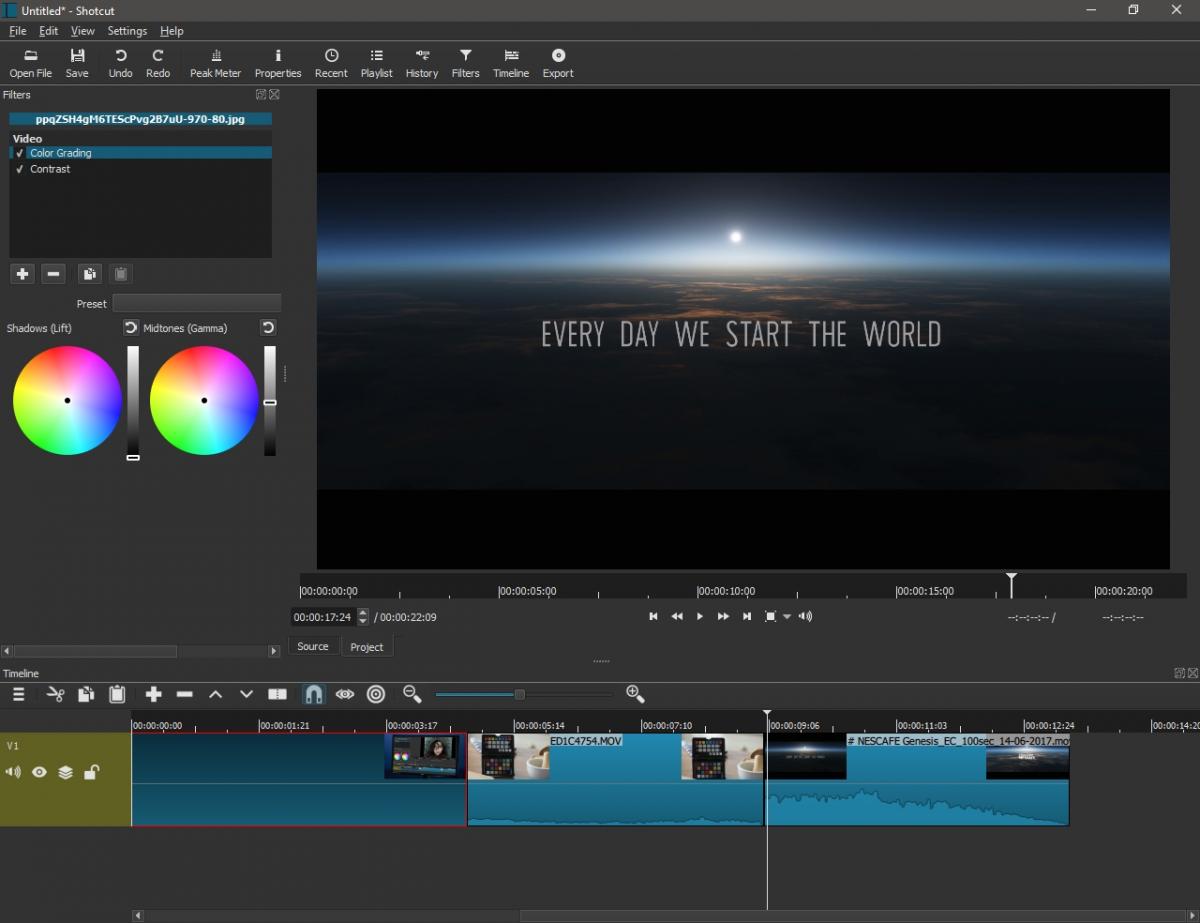1200x923 pixels.
Task: Toggle the player volume control
Action: pos(805,617)
